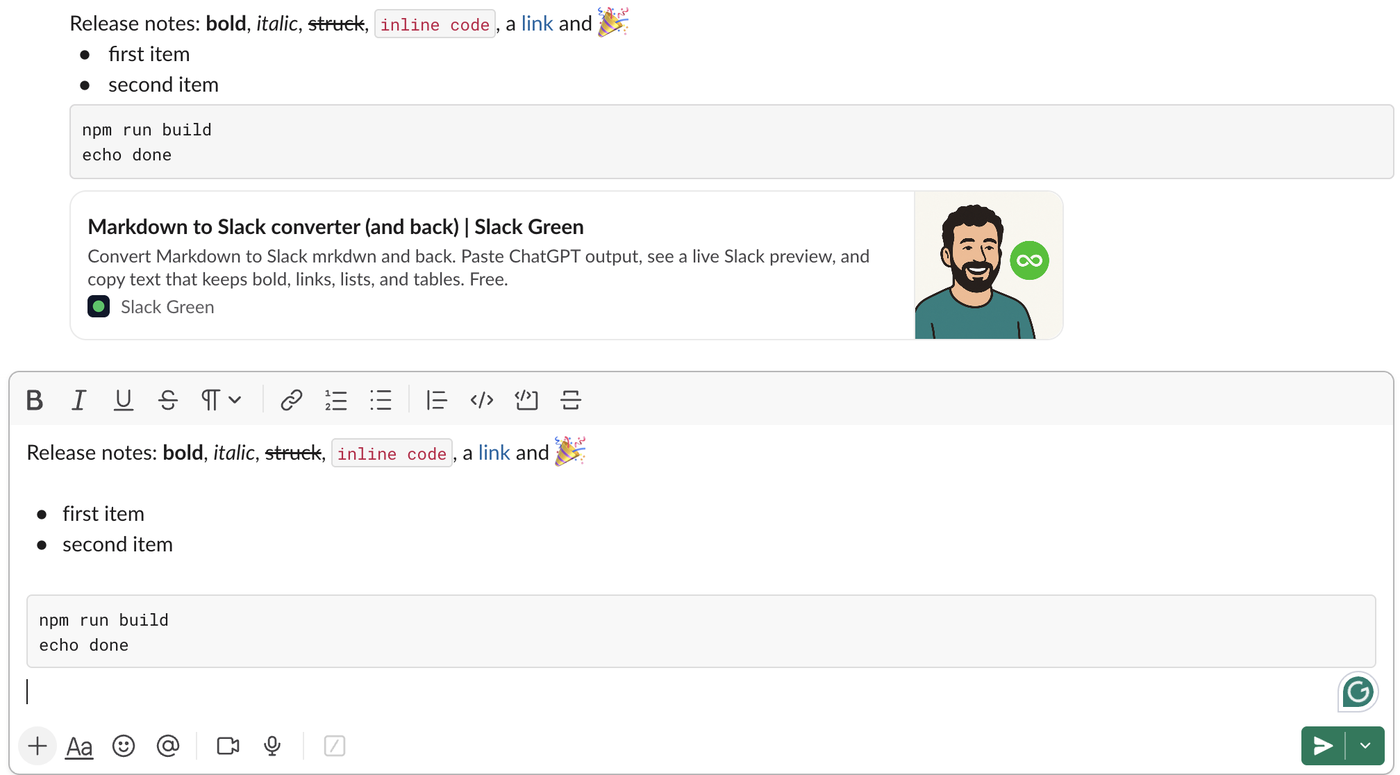Open the Grammarly icon in composer
The width and height of the screenshot is (1400, 775).
(x=1358, y=692)
